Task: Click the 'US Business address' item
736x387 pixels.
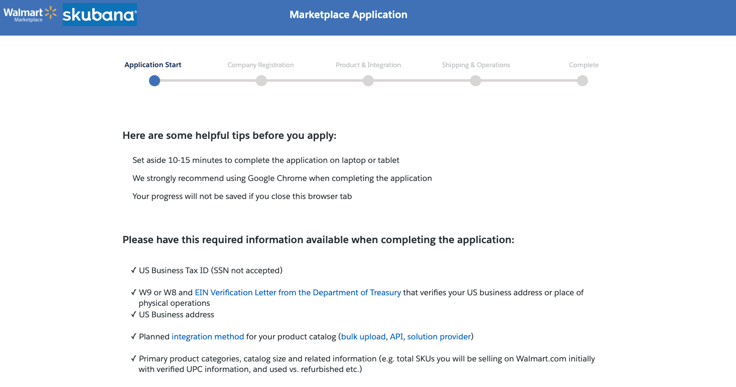Action: (x=176, y=315)
